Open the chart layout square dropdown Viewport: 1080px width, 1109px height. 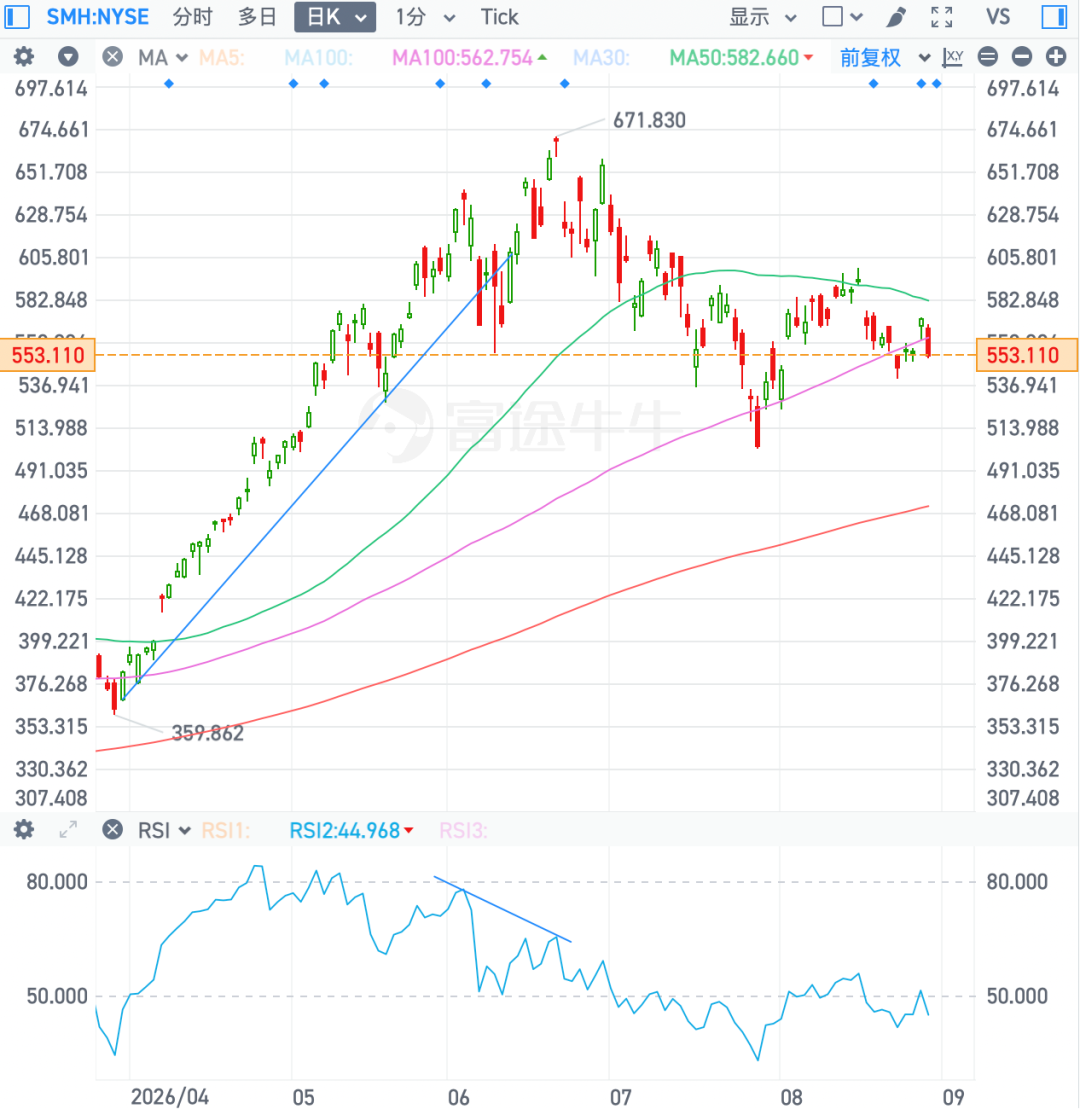pos(842,16)
